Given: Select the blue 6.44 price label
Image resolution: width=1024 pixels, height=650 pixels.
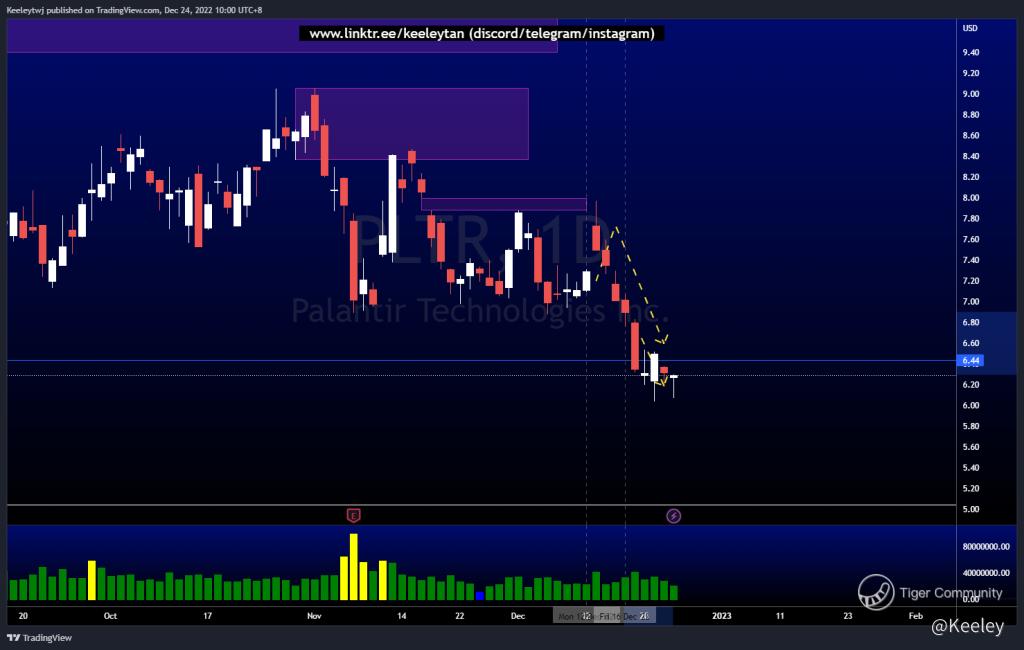Looking at the screenshot, I should (x=970, y=361).
